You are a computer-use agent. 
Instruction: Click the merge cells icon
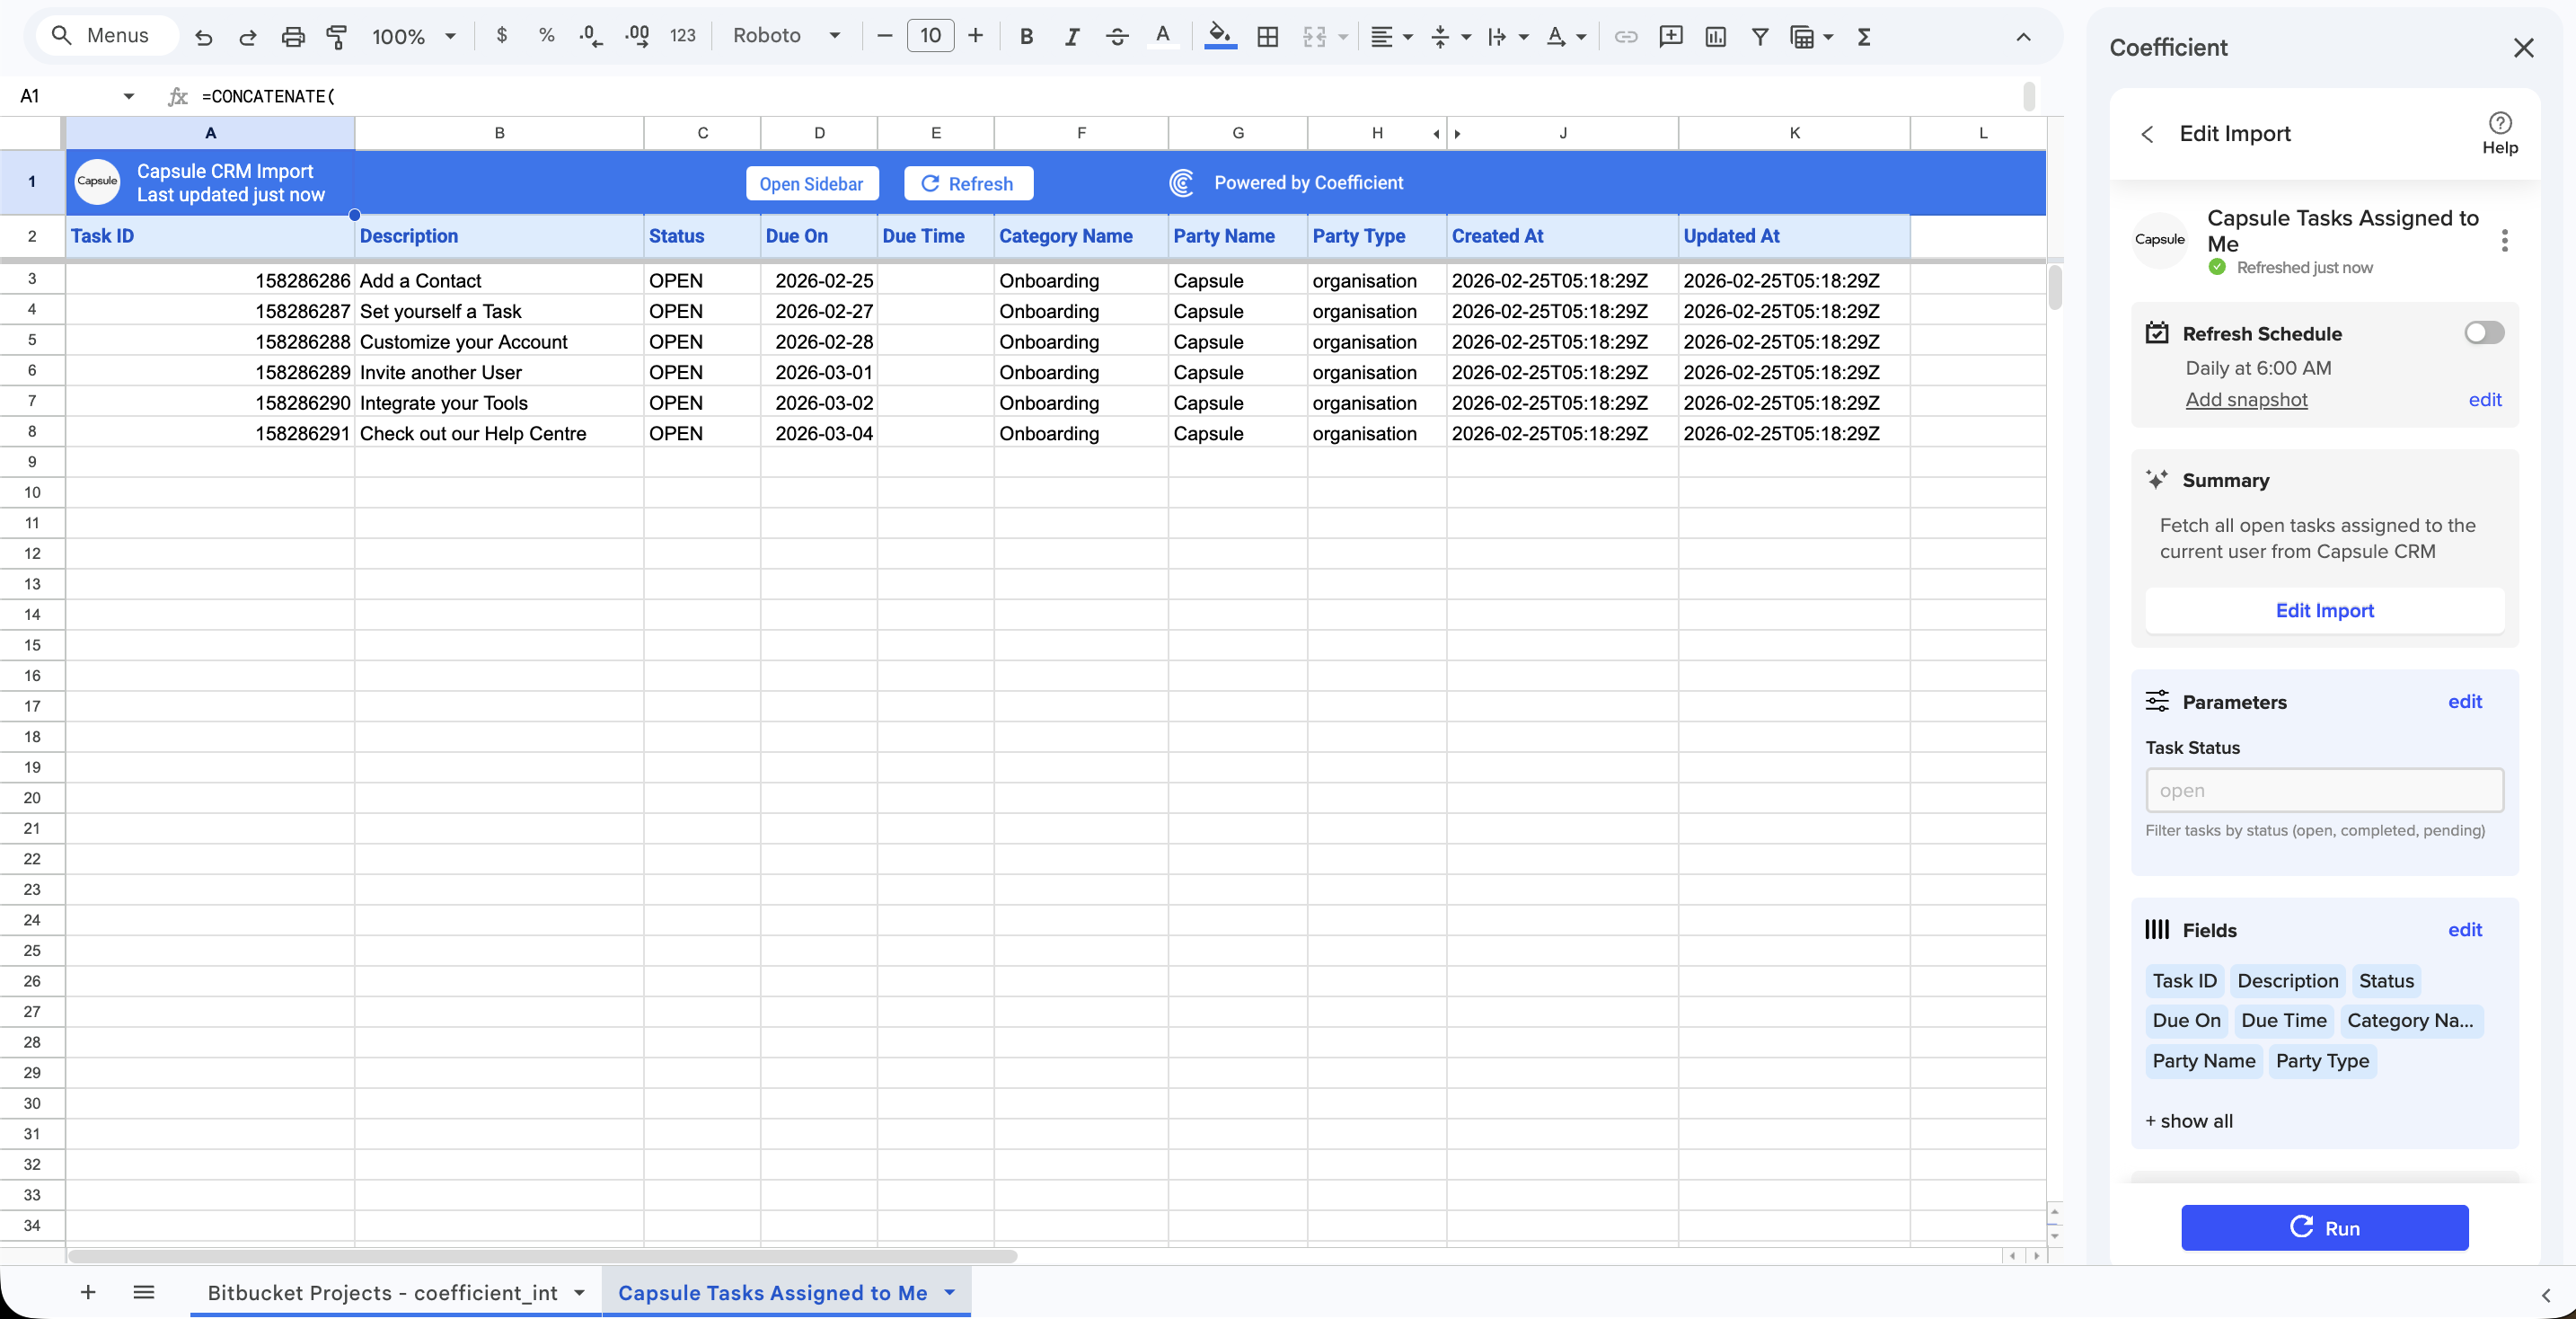1314,37
